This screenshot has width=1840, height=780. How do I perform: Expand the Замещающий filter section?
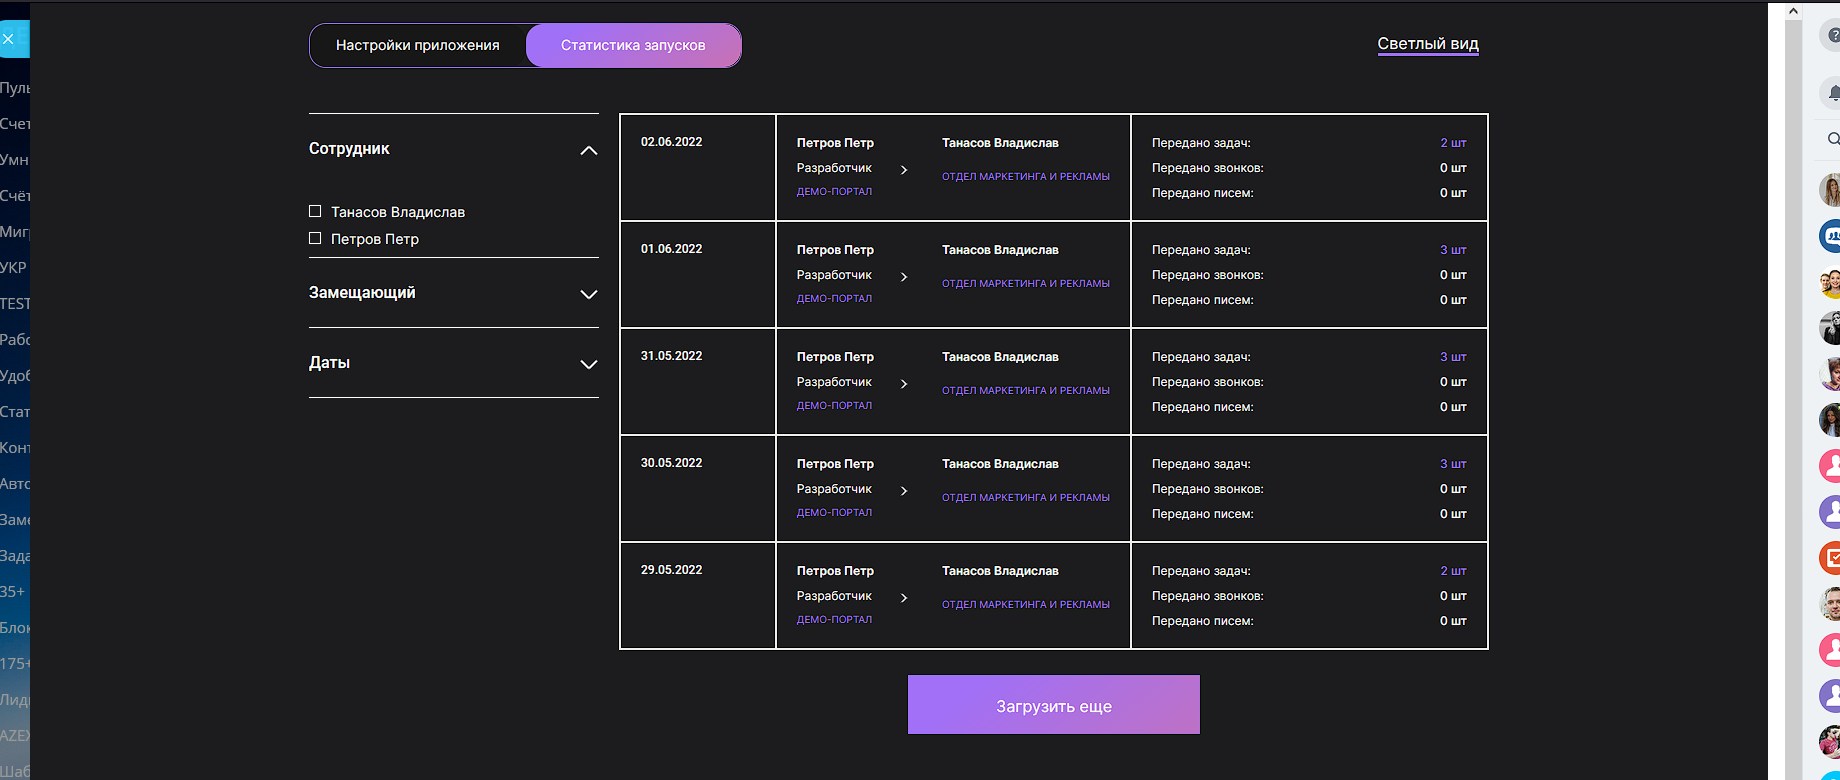point(588,294)
